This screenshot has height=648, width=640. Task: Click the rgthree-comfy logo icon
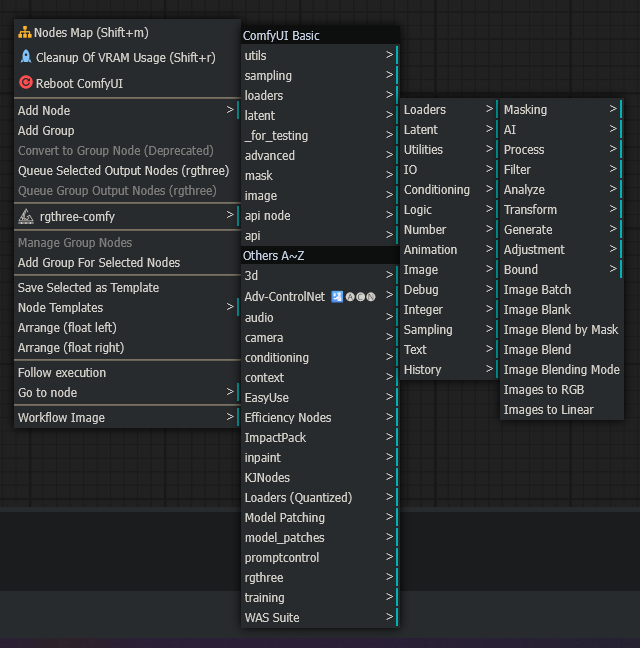coord(26,216)
